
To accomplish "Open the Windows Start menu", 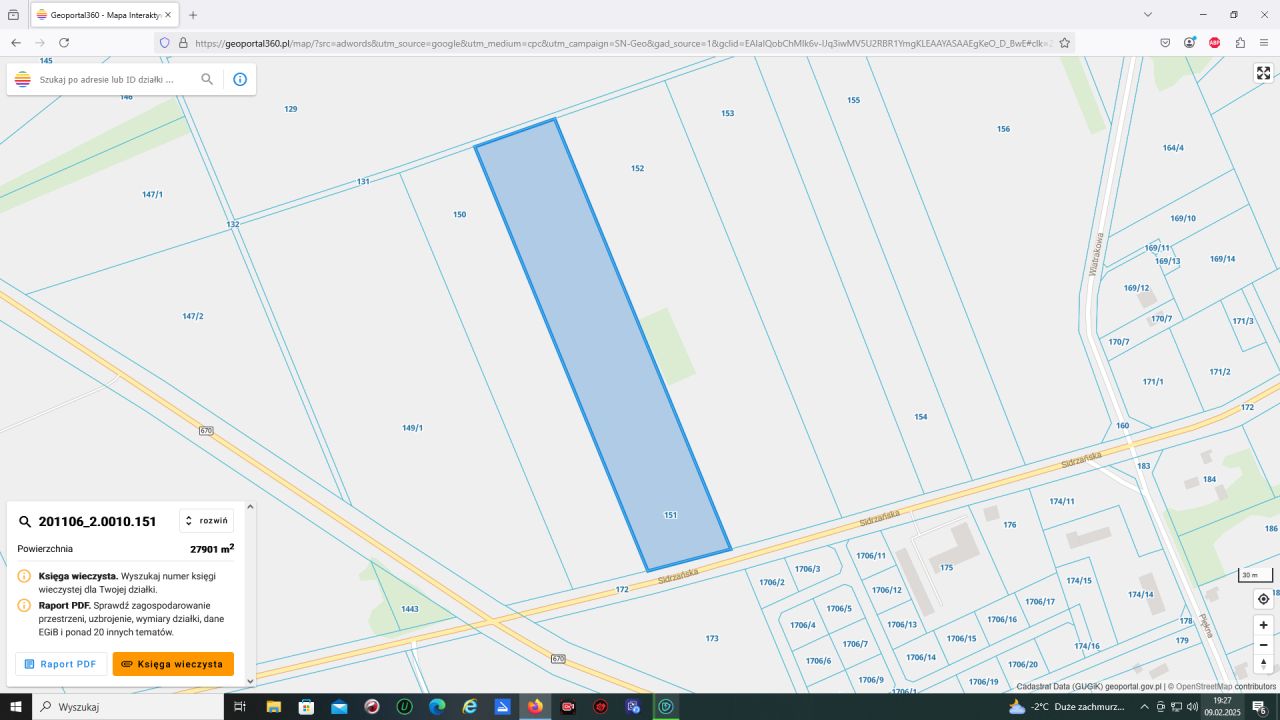I will [16, 707].
